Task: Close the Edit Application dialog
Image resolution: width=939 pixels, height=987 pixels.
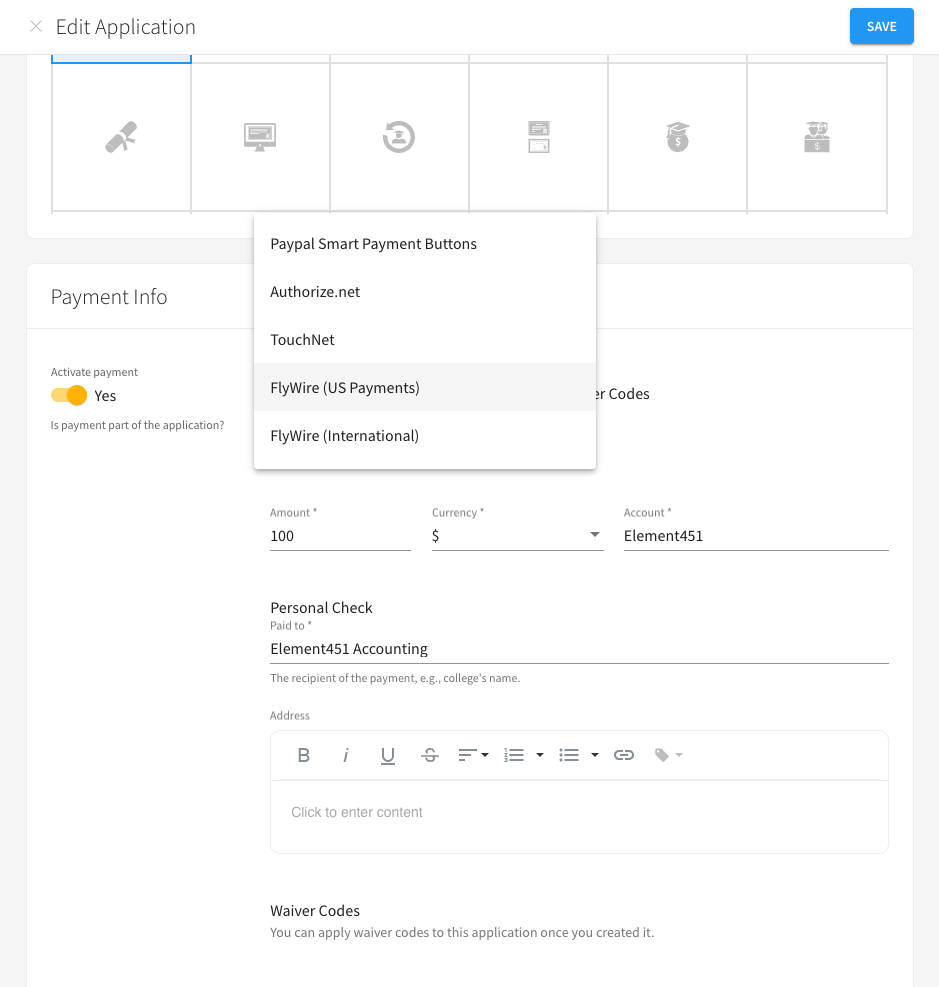Action: click(x=36, y=26)
